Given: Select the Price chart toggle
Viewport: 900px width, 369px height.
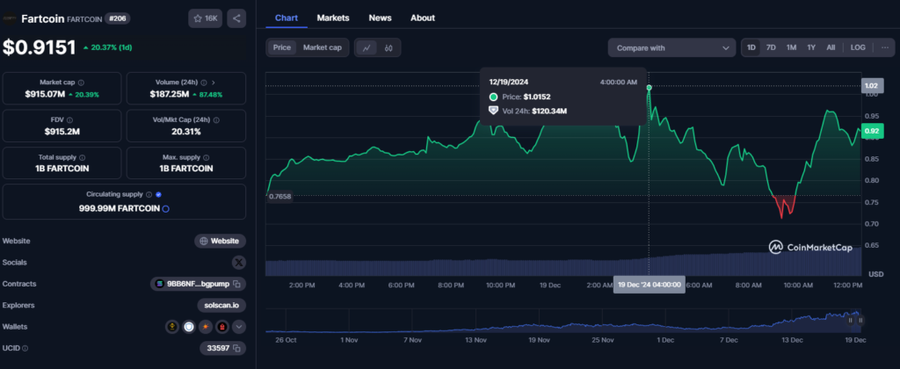Looking at the screenshot, I should (282, 48).
